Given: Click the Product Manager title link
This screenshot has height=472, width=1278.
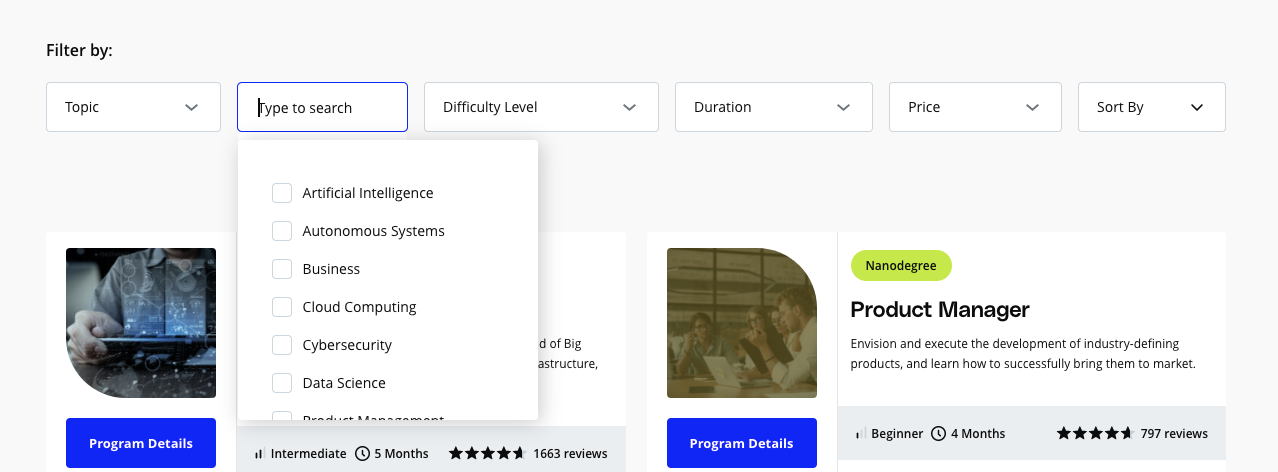Looking at the screenshot, I should 940,309.
